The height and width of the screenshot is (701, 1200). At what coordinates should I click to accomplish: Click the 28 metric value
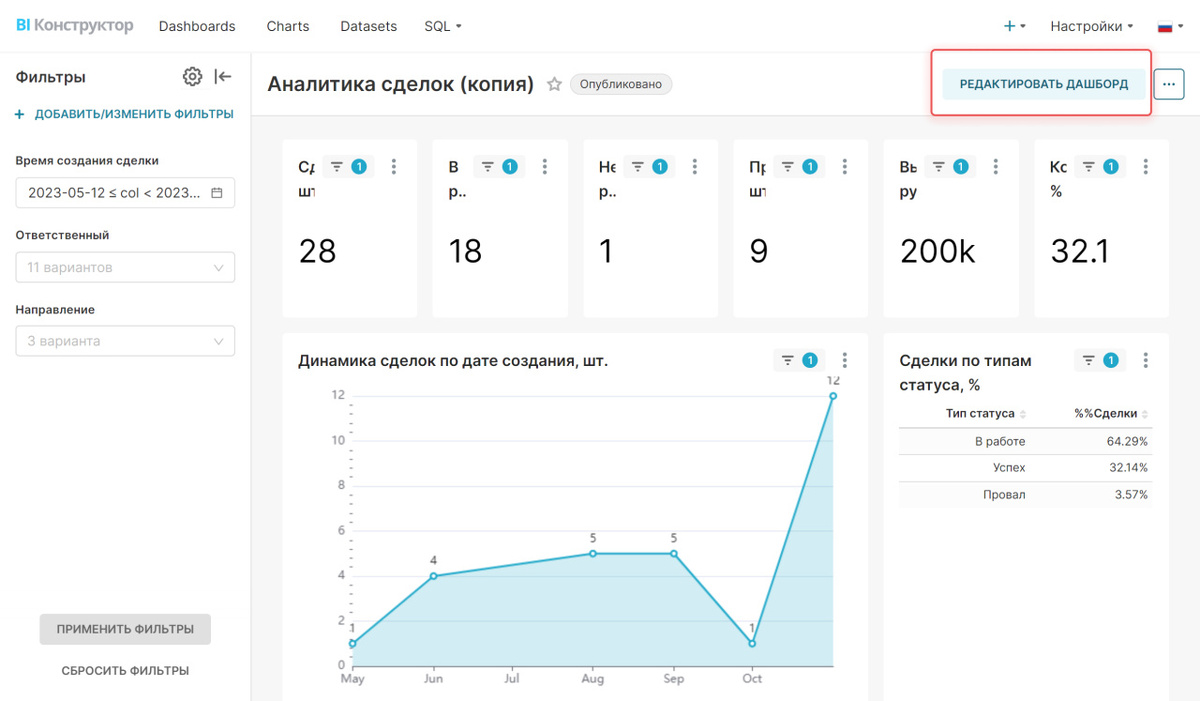tap(317, 251)
